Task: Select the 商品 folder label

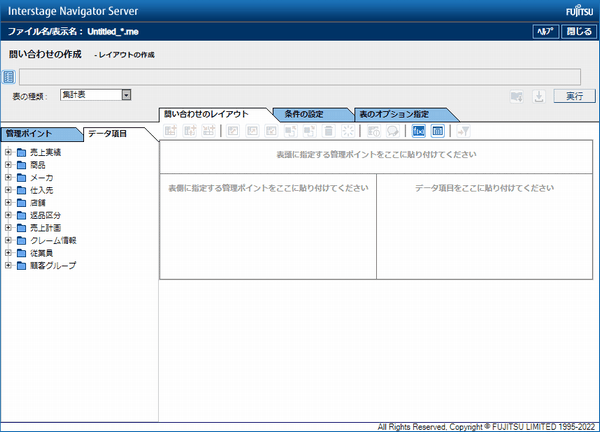Action: (x=38, y=165)
